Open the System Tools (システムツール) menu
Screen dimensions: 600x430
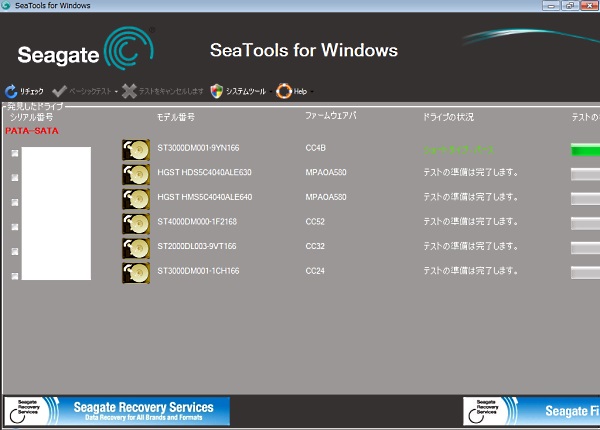244,91
